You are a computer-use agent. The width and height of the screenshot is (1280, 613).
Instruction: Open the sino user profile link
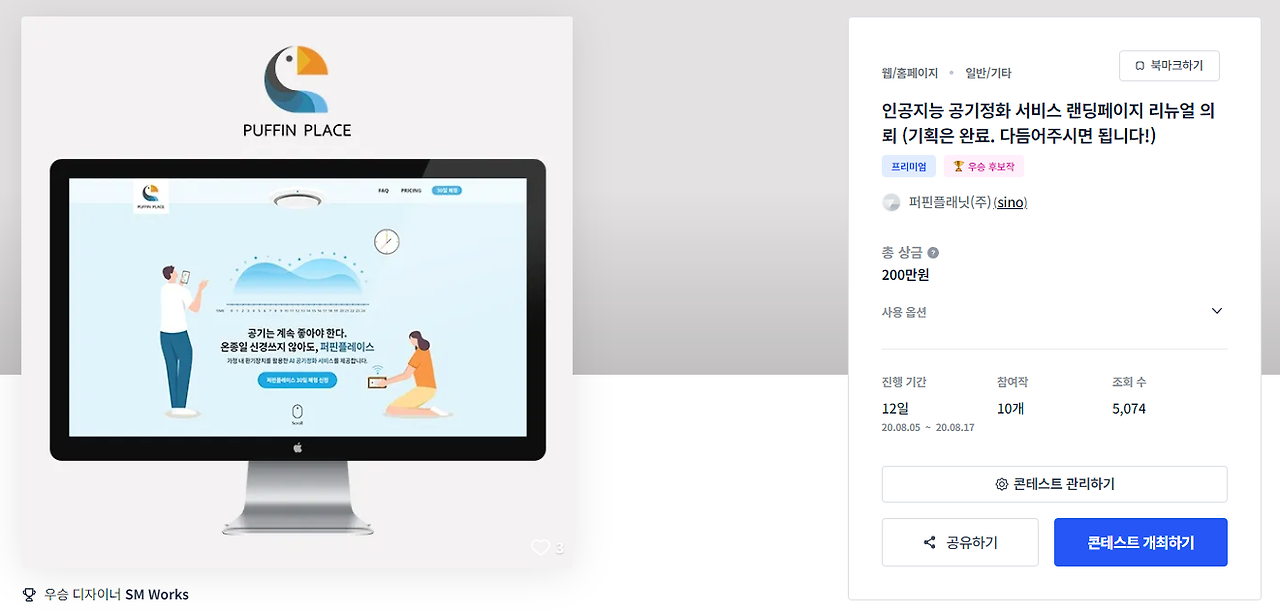(x=1011, y=203)
